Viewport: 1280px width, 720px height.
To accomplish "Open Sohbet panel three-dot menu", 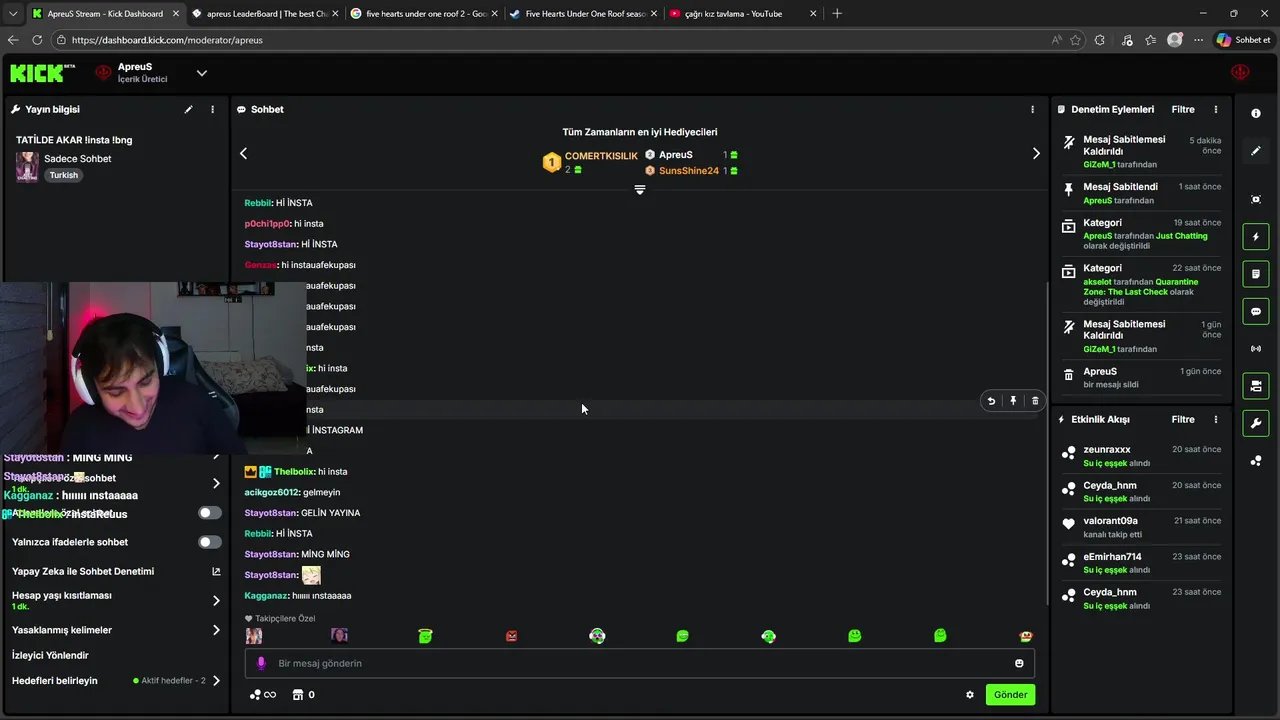I will point(1032,109).
